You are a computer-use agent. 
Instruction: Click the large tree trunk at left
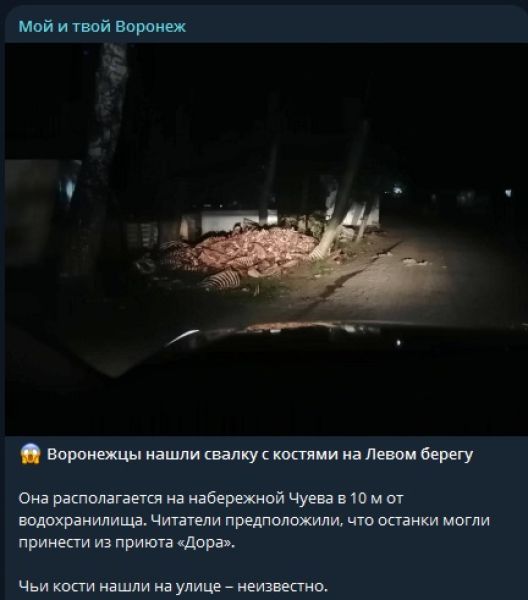tap(101, 153)
